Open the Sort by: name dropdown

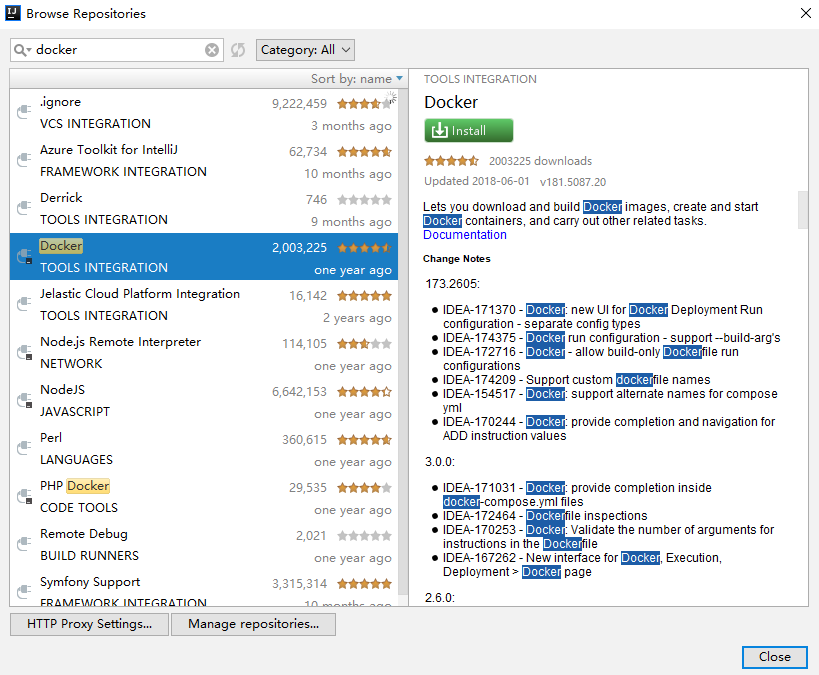[x=357, y=79]
